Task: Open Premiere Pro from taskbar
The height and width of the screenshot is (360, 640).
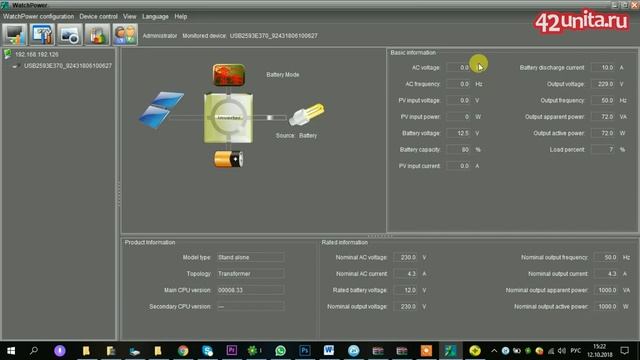Action: (231, 351)
